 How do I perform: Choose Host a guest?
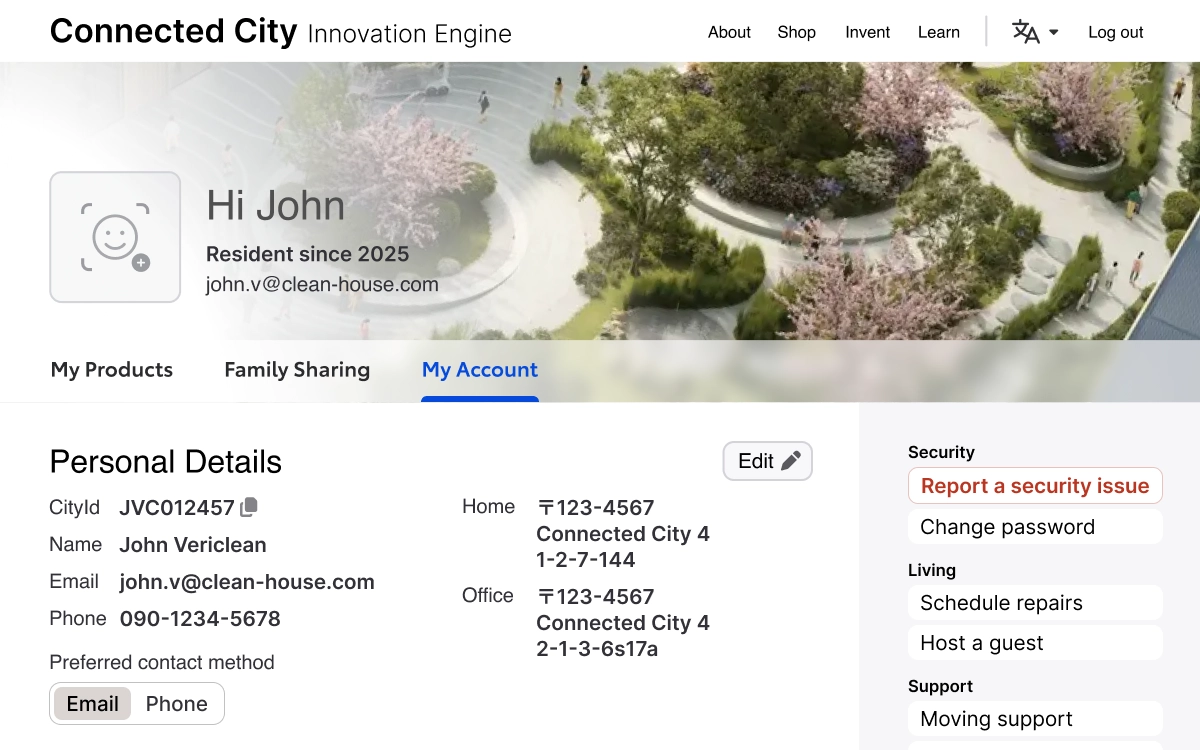click(x=1035, y=643)
